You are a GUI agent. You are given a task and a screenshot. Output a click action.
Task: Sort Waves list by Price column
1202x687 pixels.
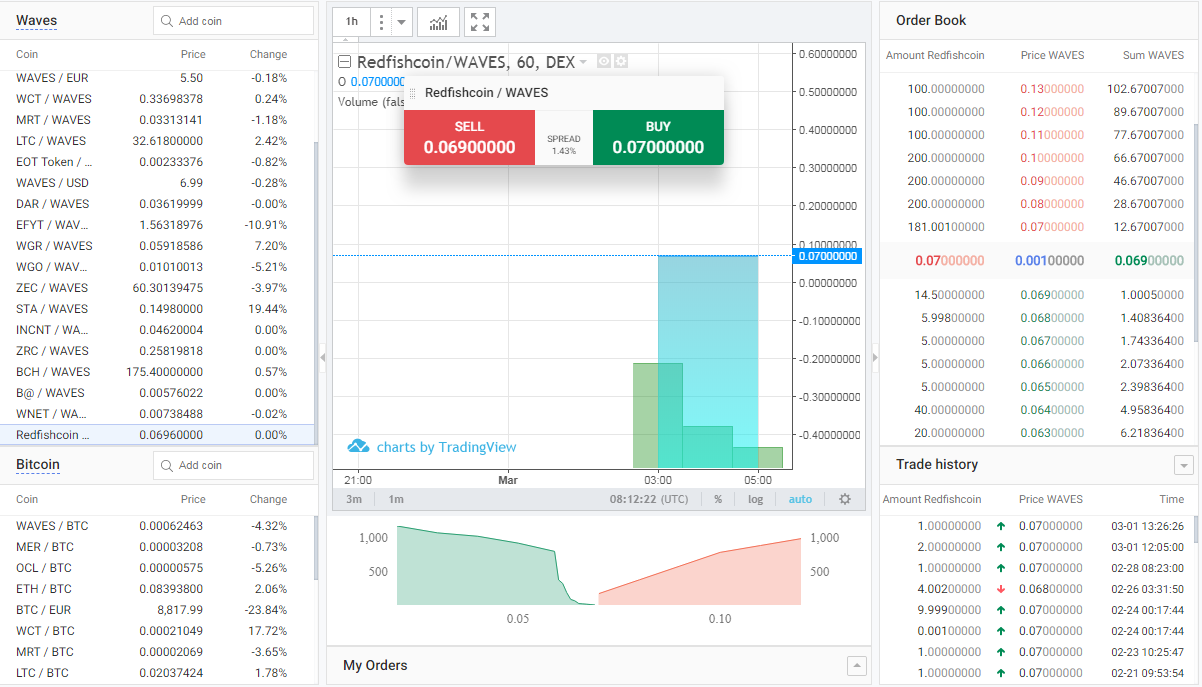193,54
